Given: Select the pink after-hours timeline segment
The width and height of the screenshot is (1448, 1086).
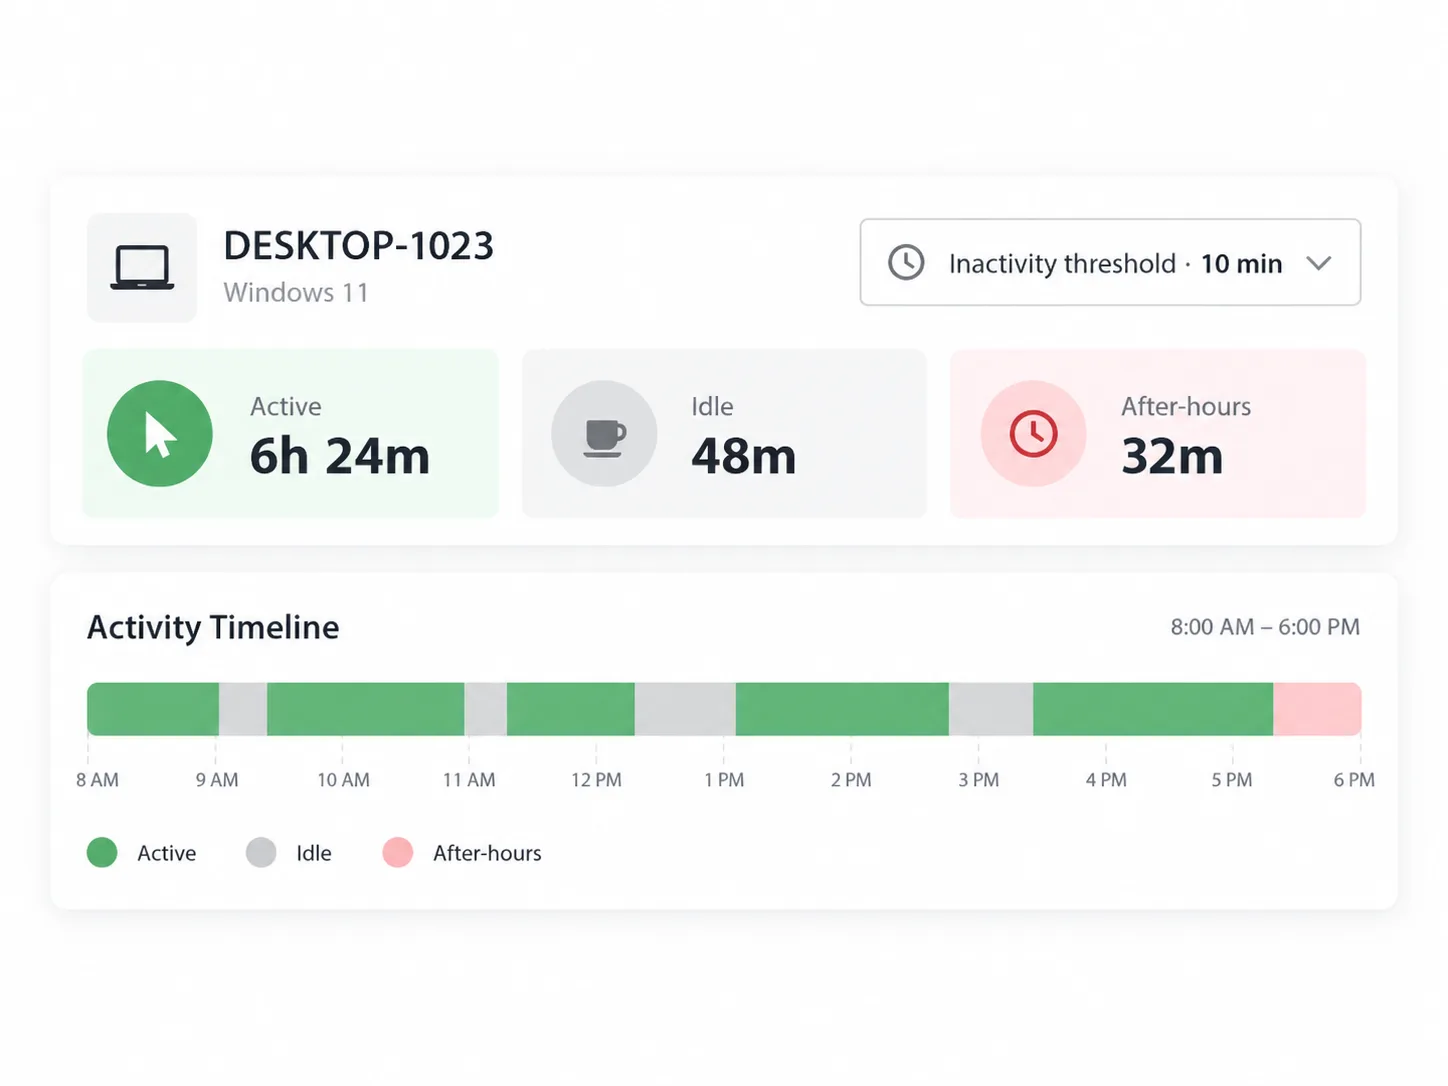Looking at the screenshot, I should (x=1317, y=709).
